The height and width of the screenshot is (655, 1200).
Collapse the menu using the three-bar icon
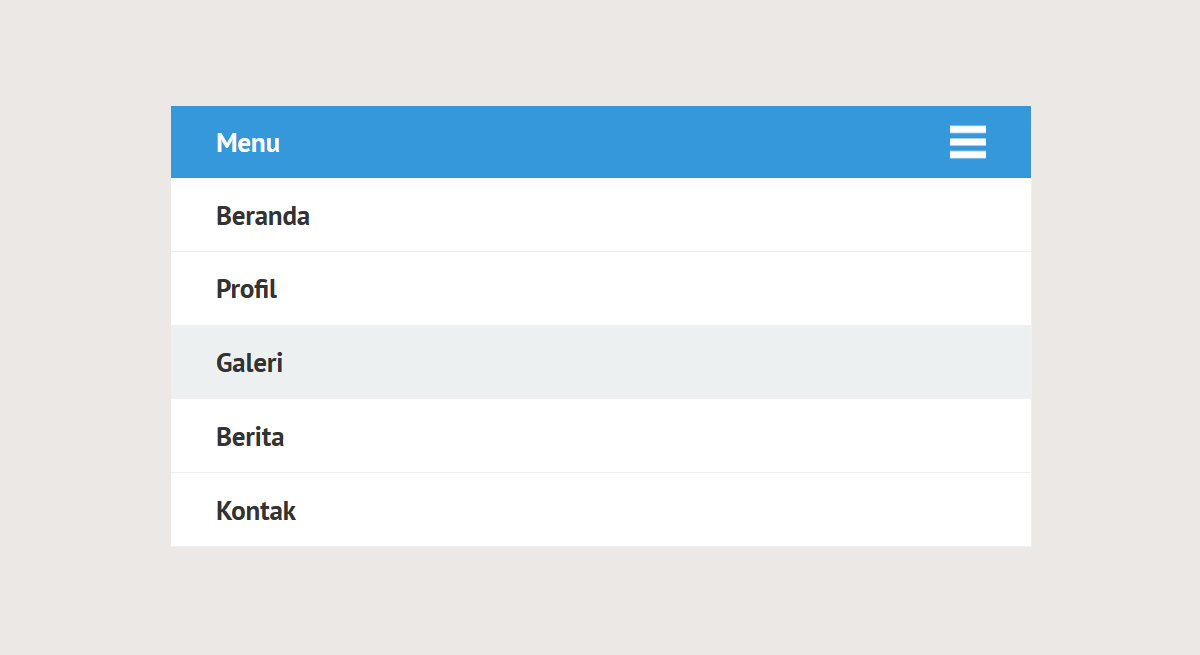[968, 142]
